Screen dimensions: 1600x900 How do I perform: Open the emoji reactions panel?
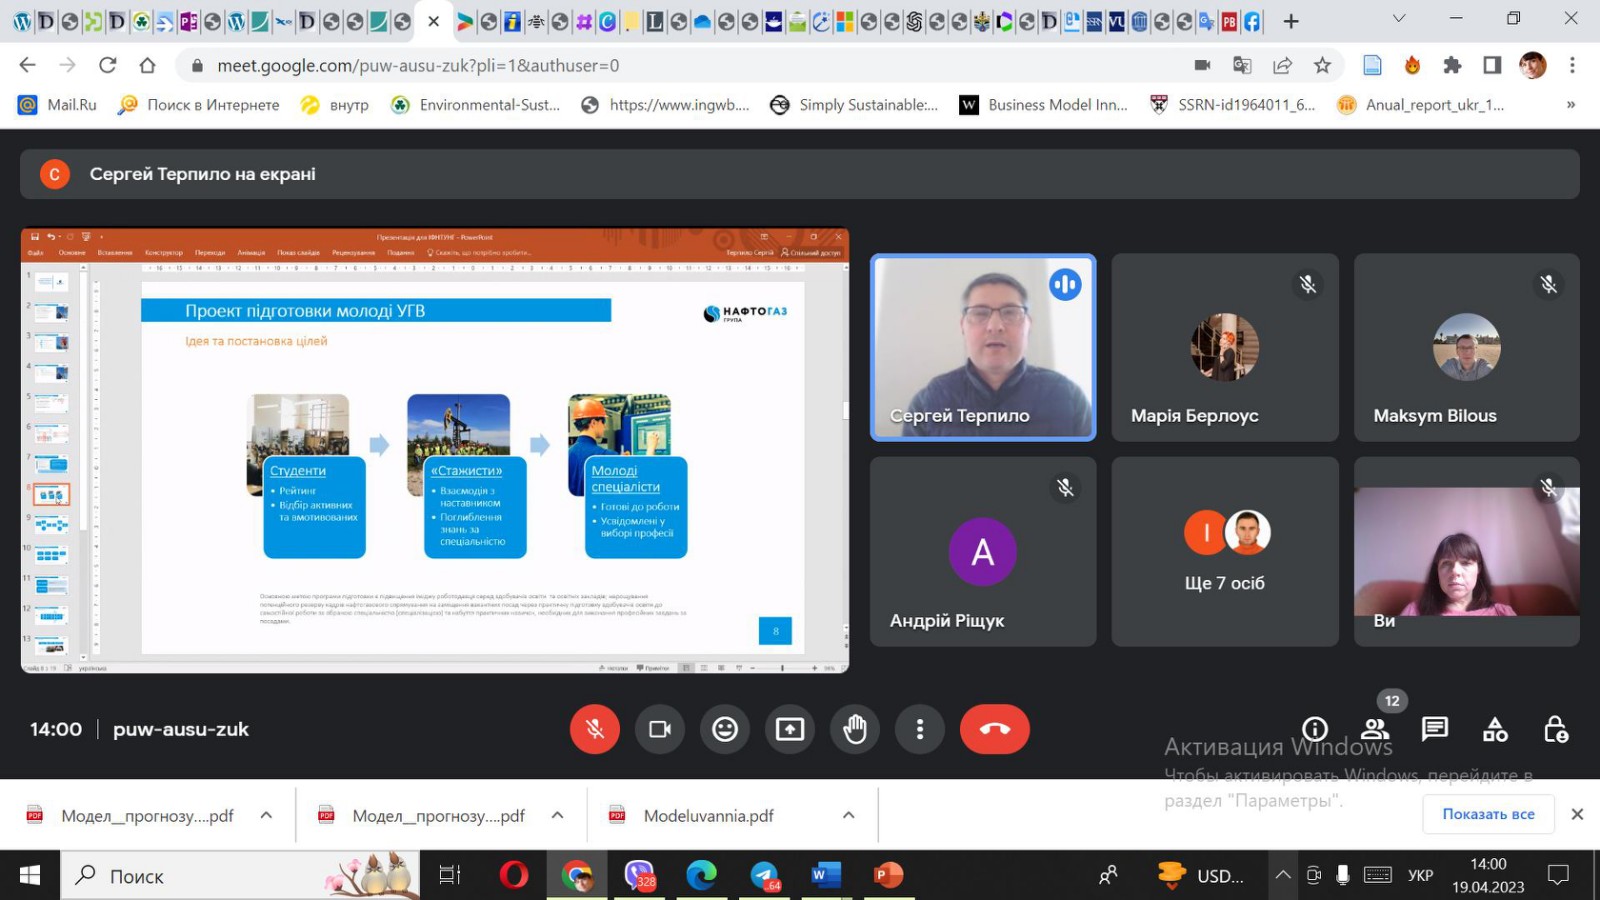[724, 729]
